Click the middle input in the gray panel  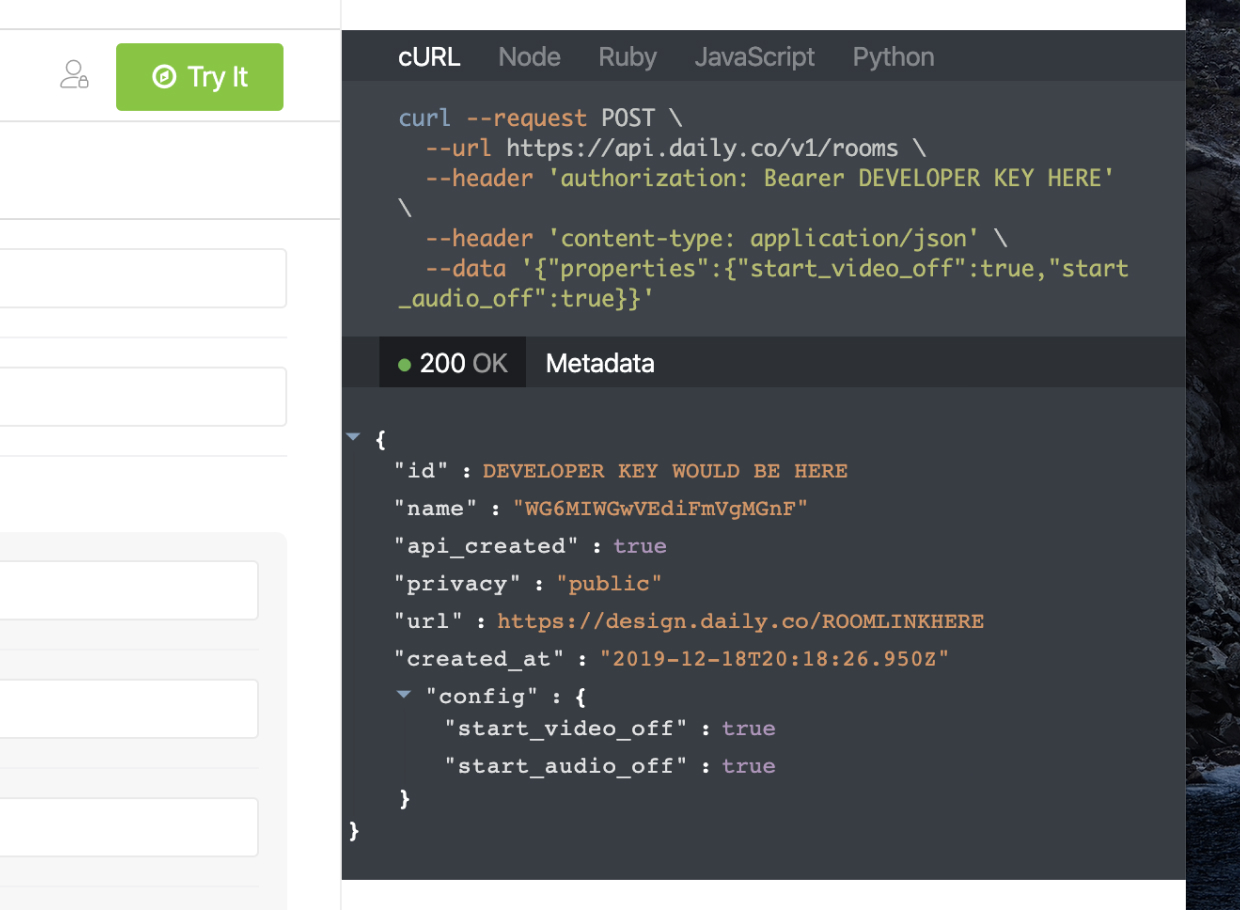tap(129, 709)
